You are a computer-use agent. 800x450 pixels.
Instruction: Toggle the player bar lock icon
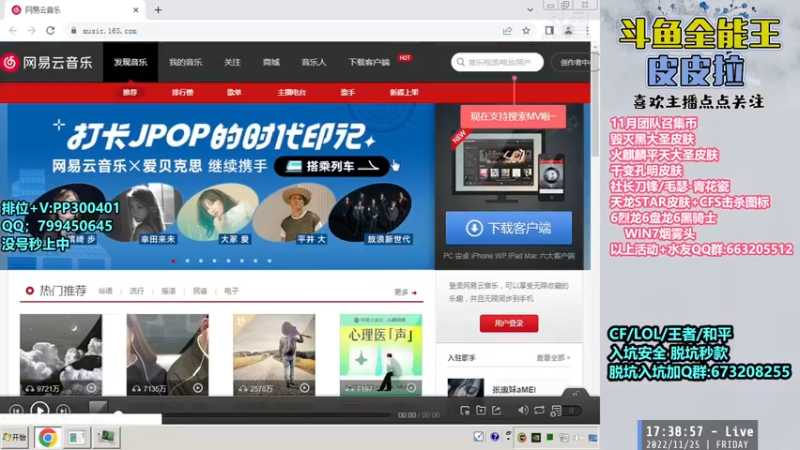pos(576,394)
